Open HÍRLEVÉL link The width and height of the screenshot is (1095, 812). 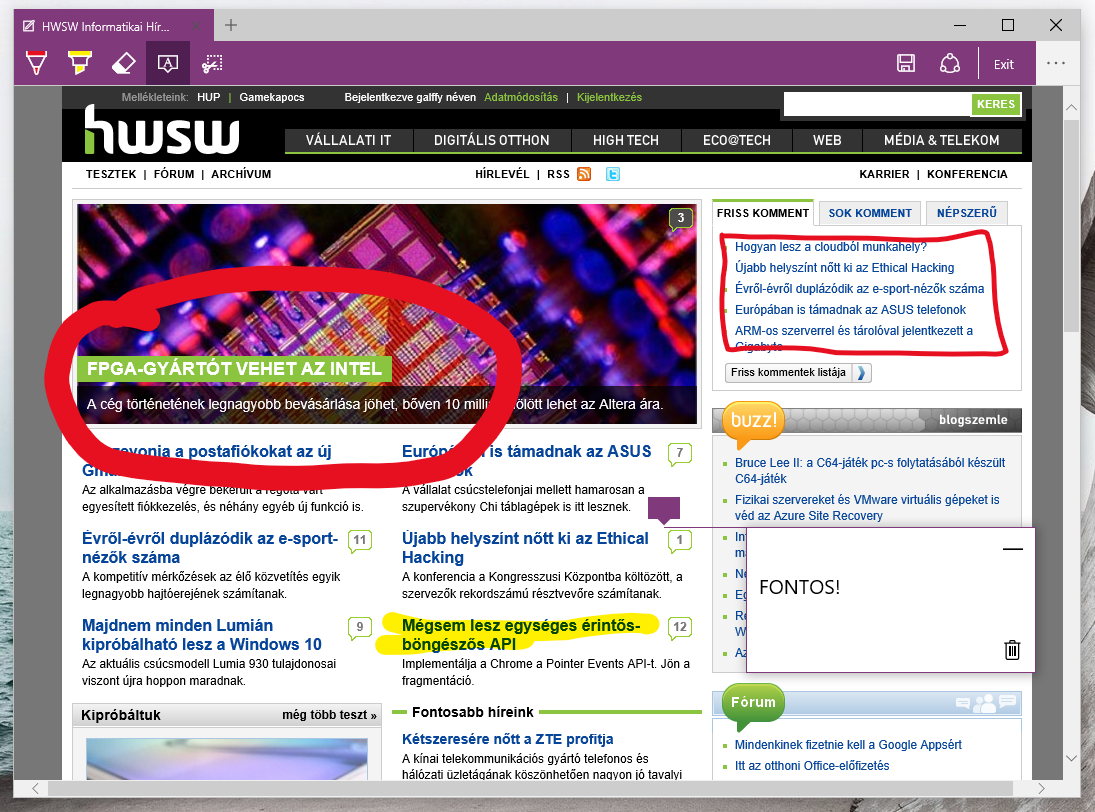tap(502, 175)
